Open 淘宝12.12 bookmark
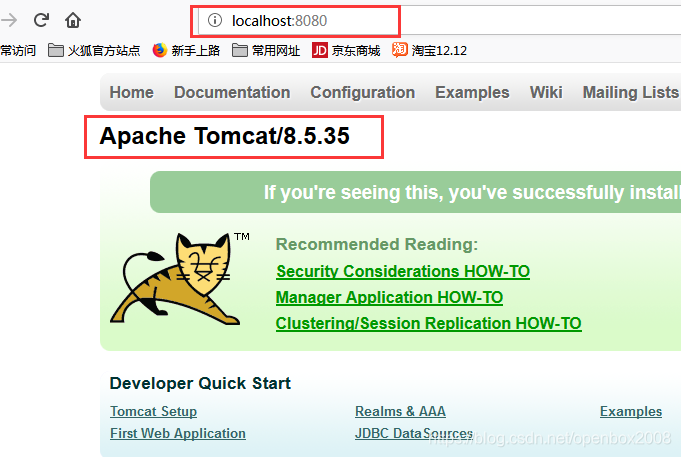 tap(429, 50)
